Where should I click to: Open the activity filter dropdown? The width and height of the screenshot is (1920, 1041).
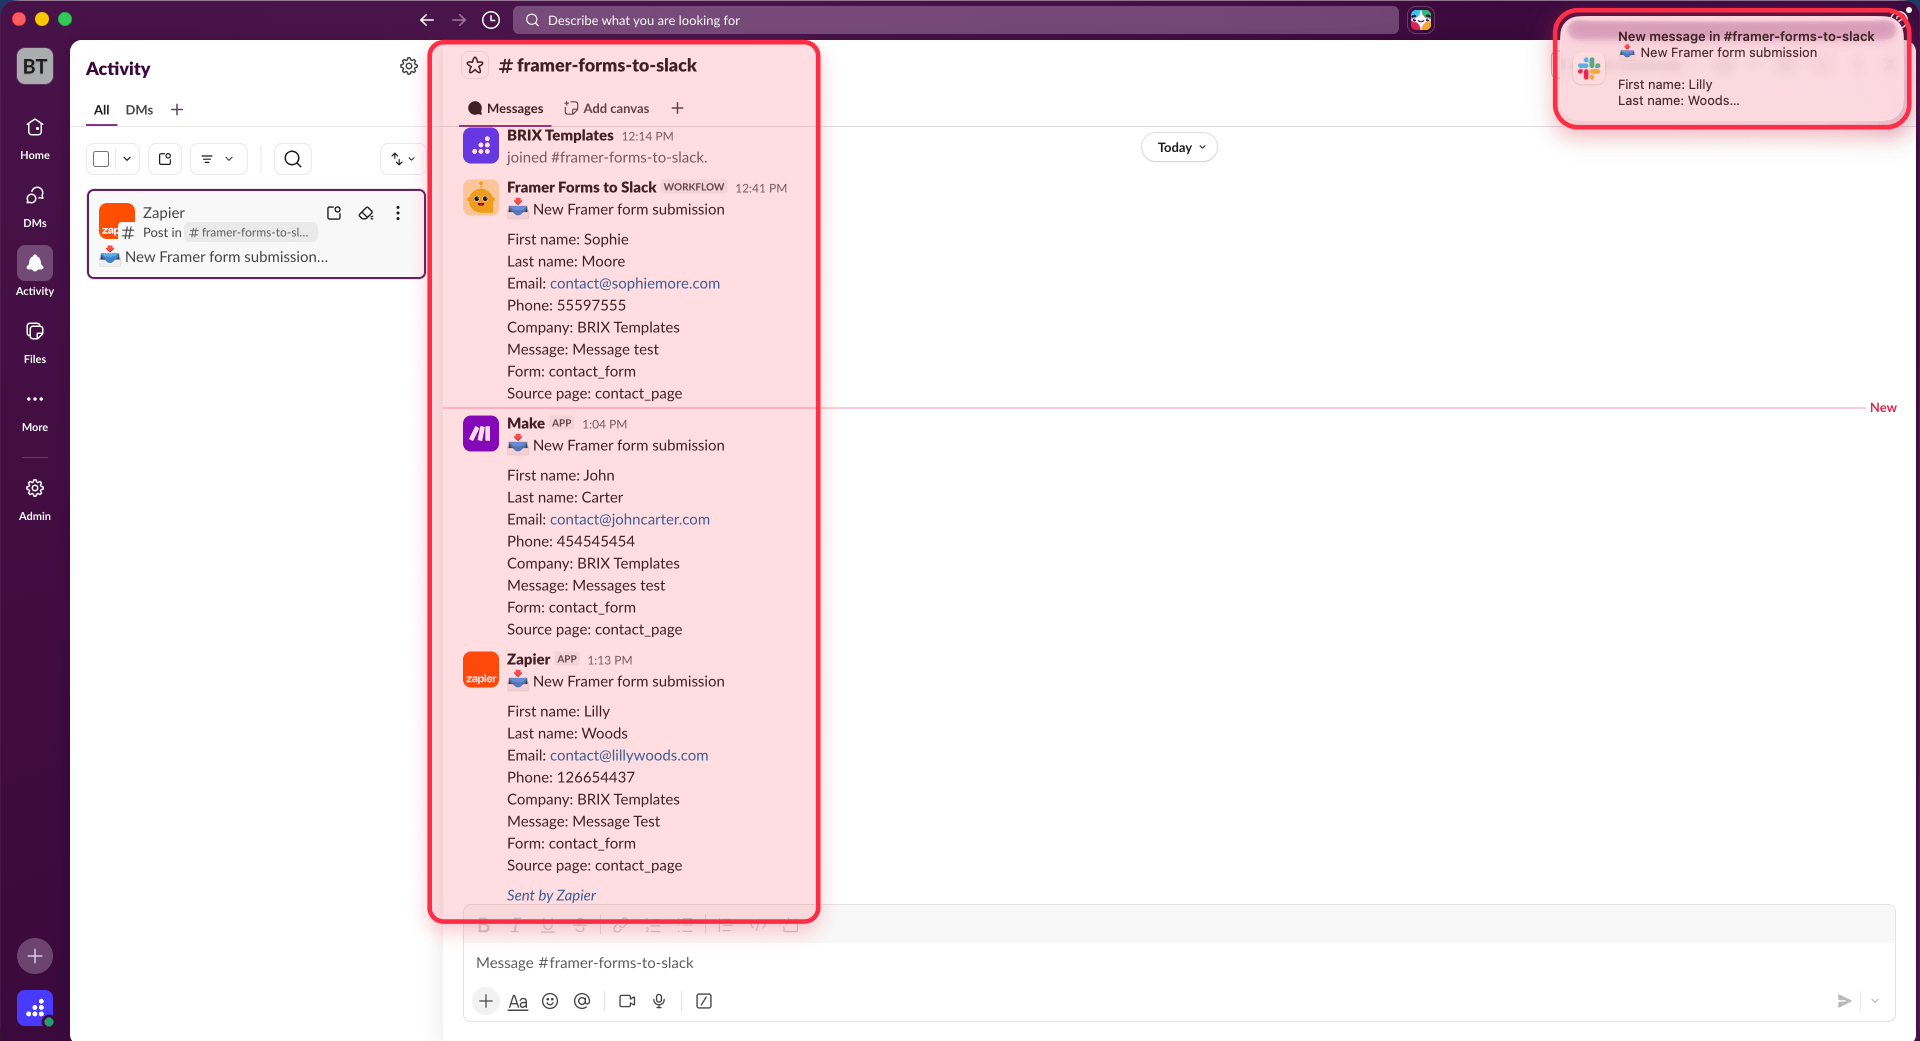(x=218, y=159)
